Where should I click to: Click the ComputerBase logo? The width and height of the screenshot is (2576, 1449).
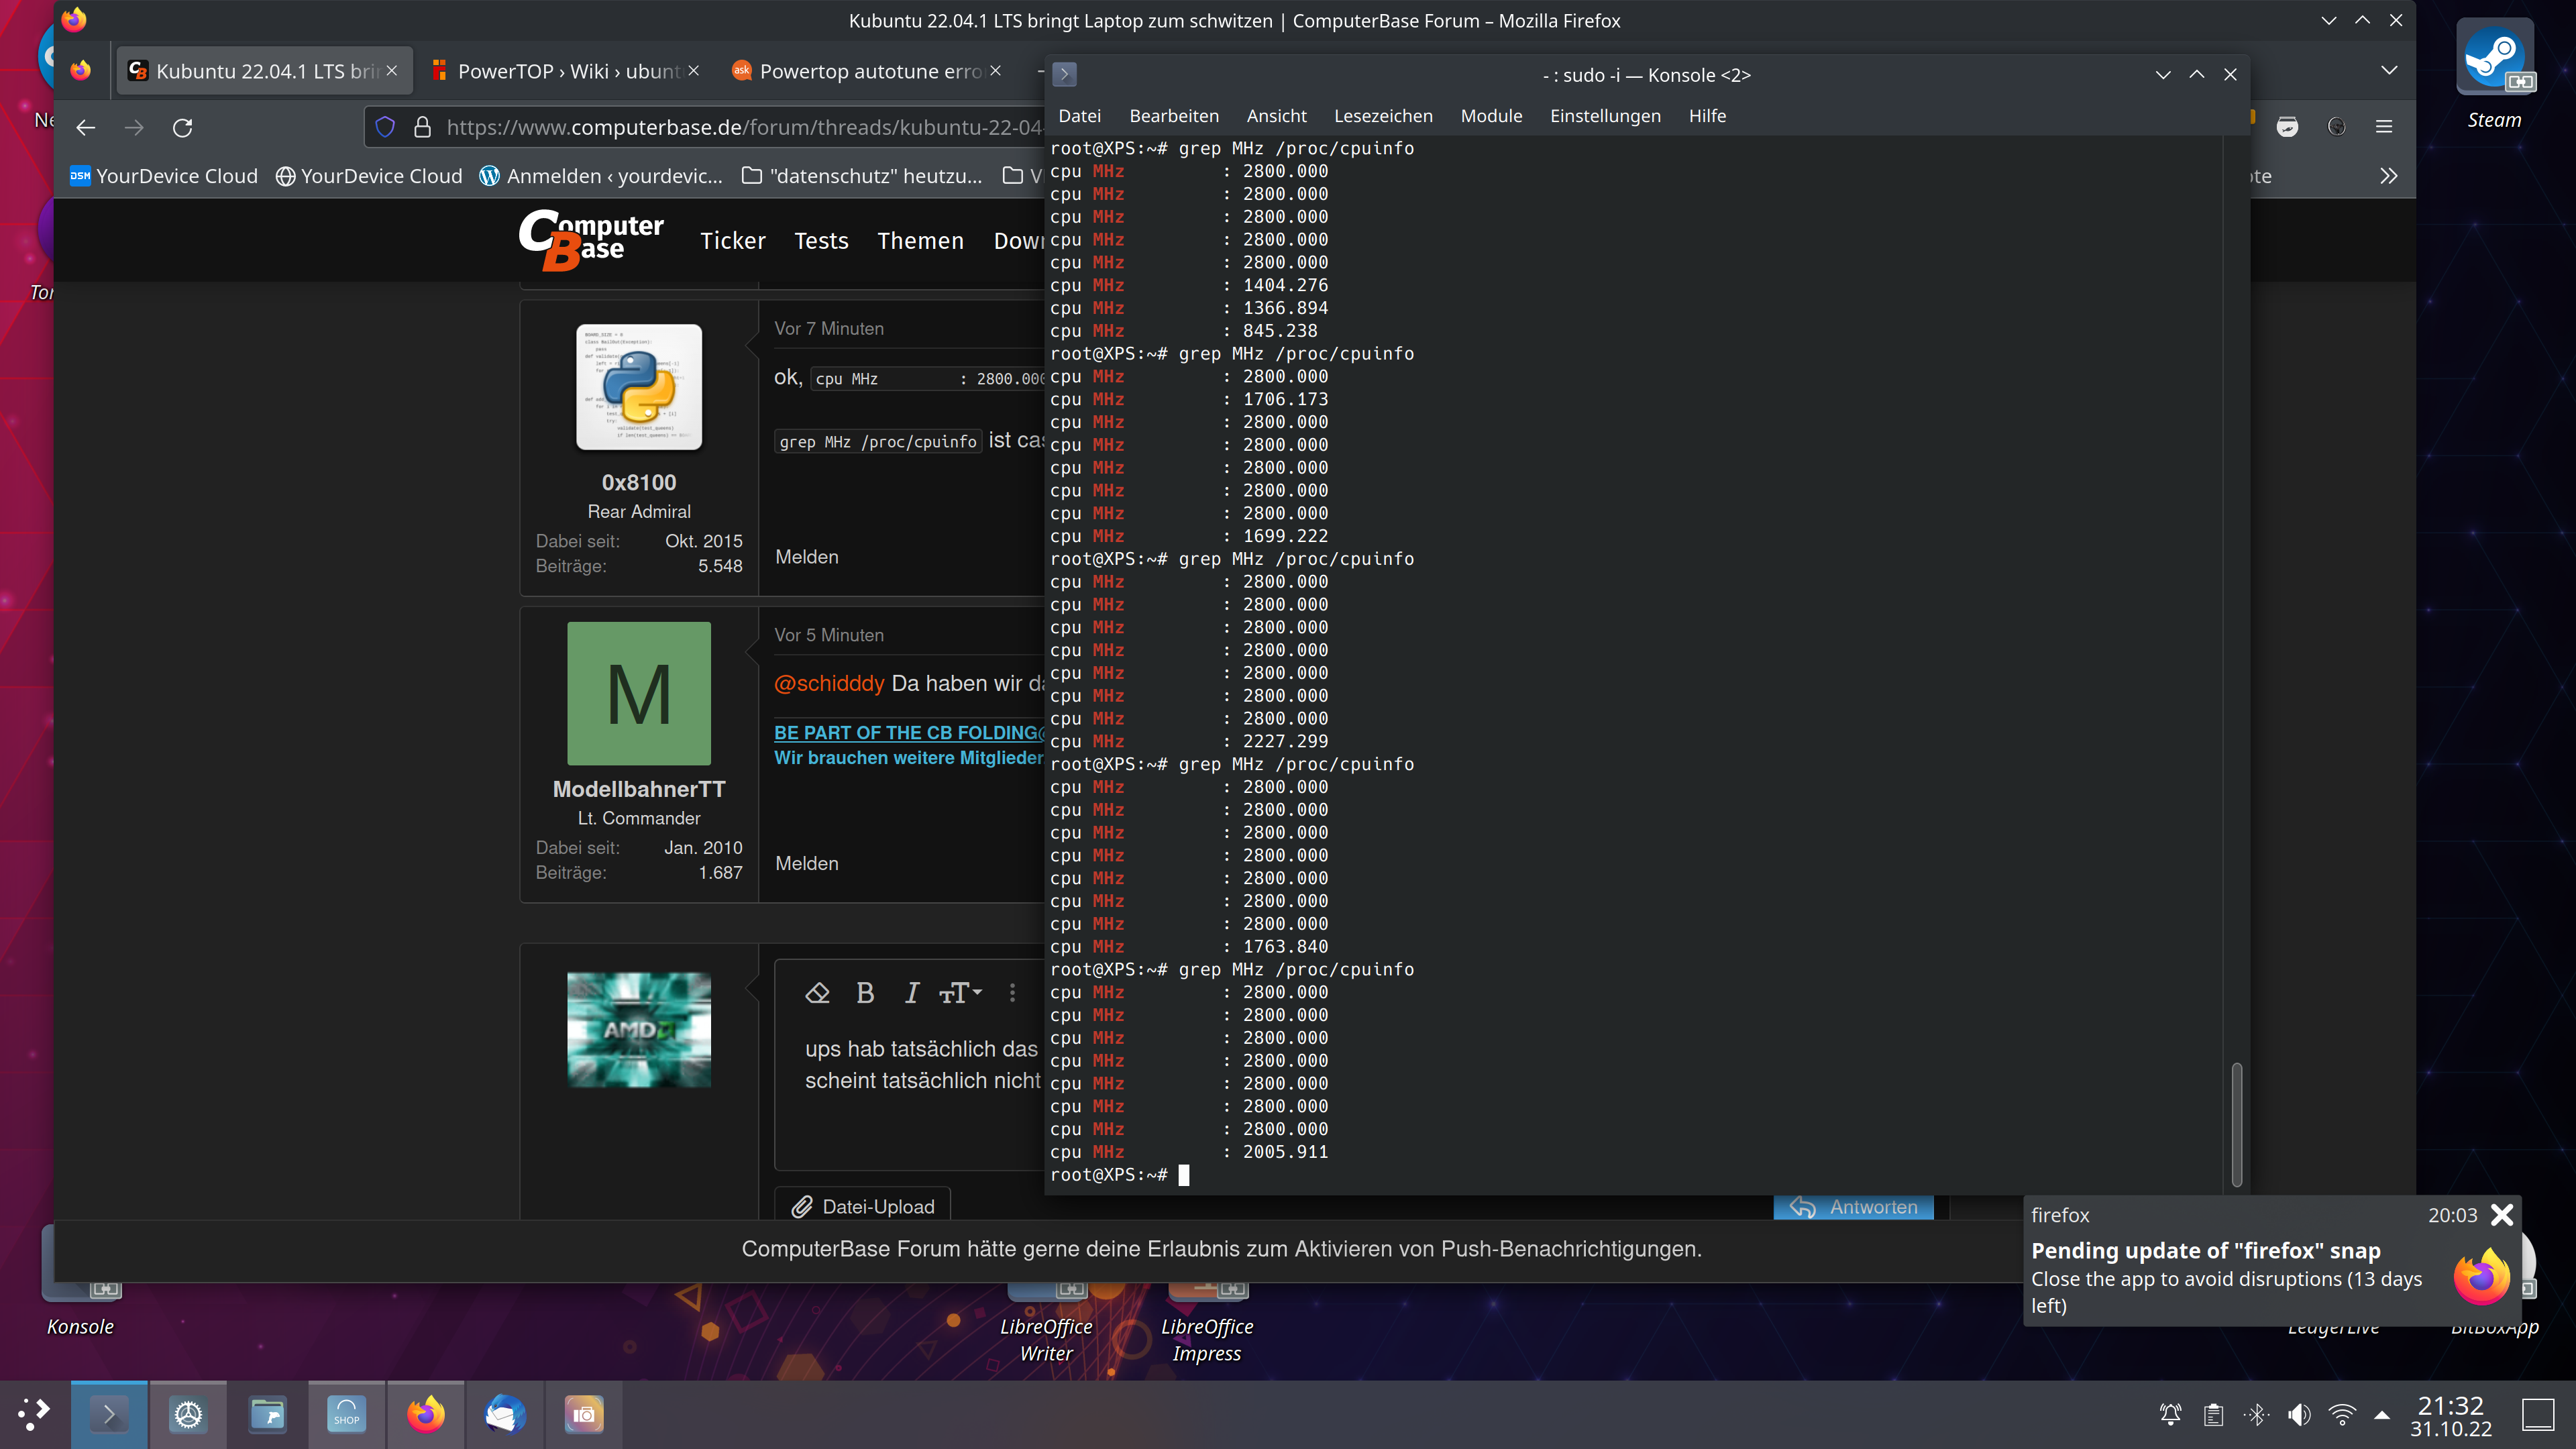(x=591, y=240)
